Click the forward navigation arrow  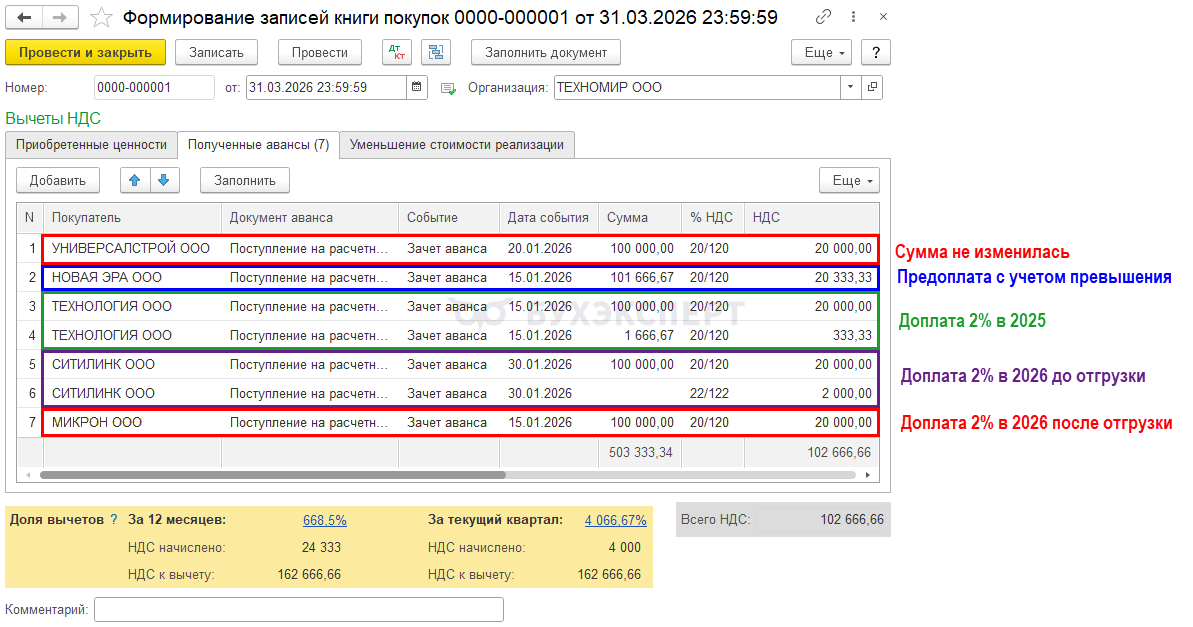60,18
